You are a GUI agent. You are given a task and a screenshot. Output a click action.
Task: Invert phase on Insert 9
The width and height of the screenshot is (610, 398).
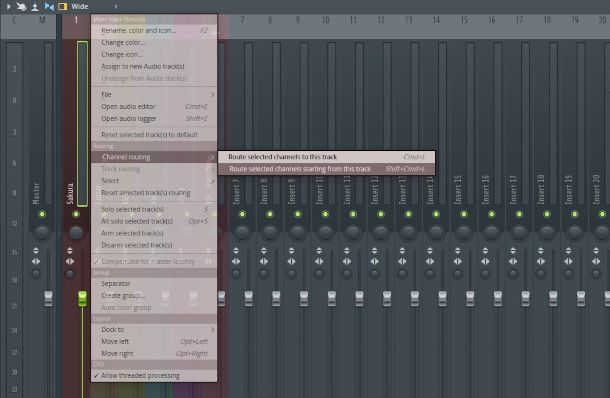[x=291, y=250]
